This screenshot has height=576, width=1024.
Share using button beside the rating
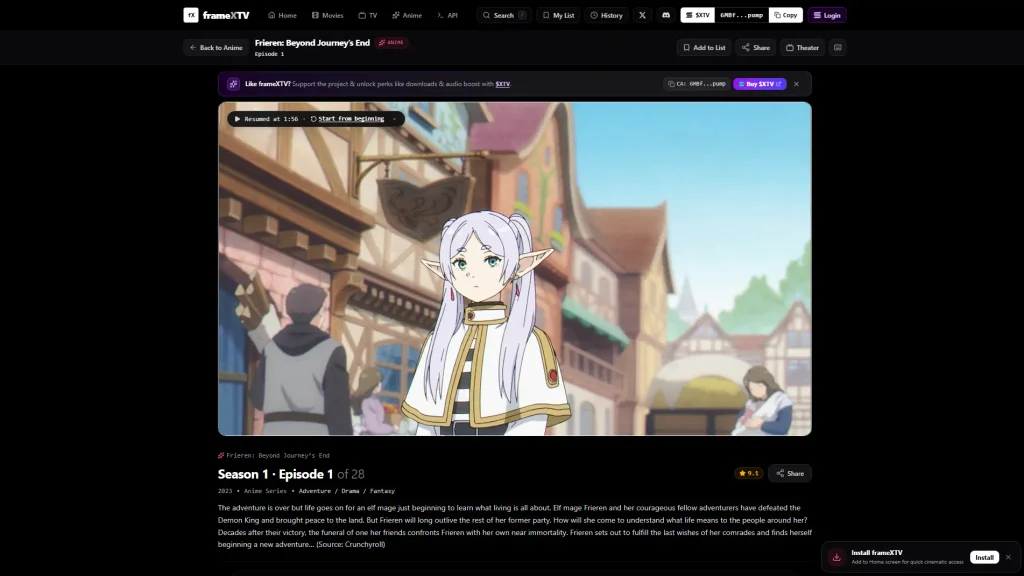point(790,473)
